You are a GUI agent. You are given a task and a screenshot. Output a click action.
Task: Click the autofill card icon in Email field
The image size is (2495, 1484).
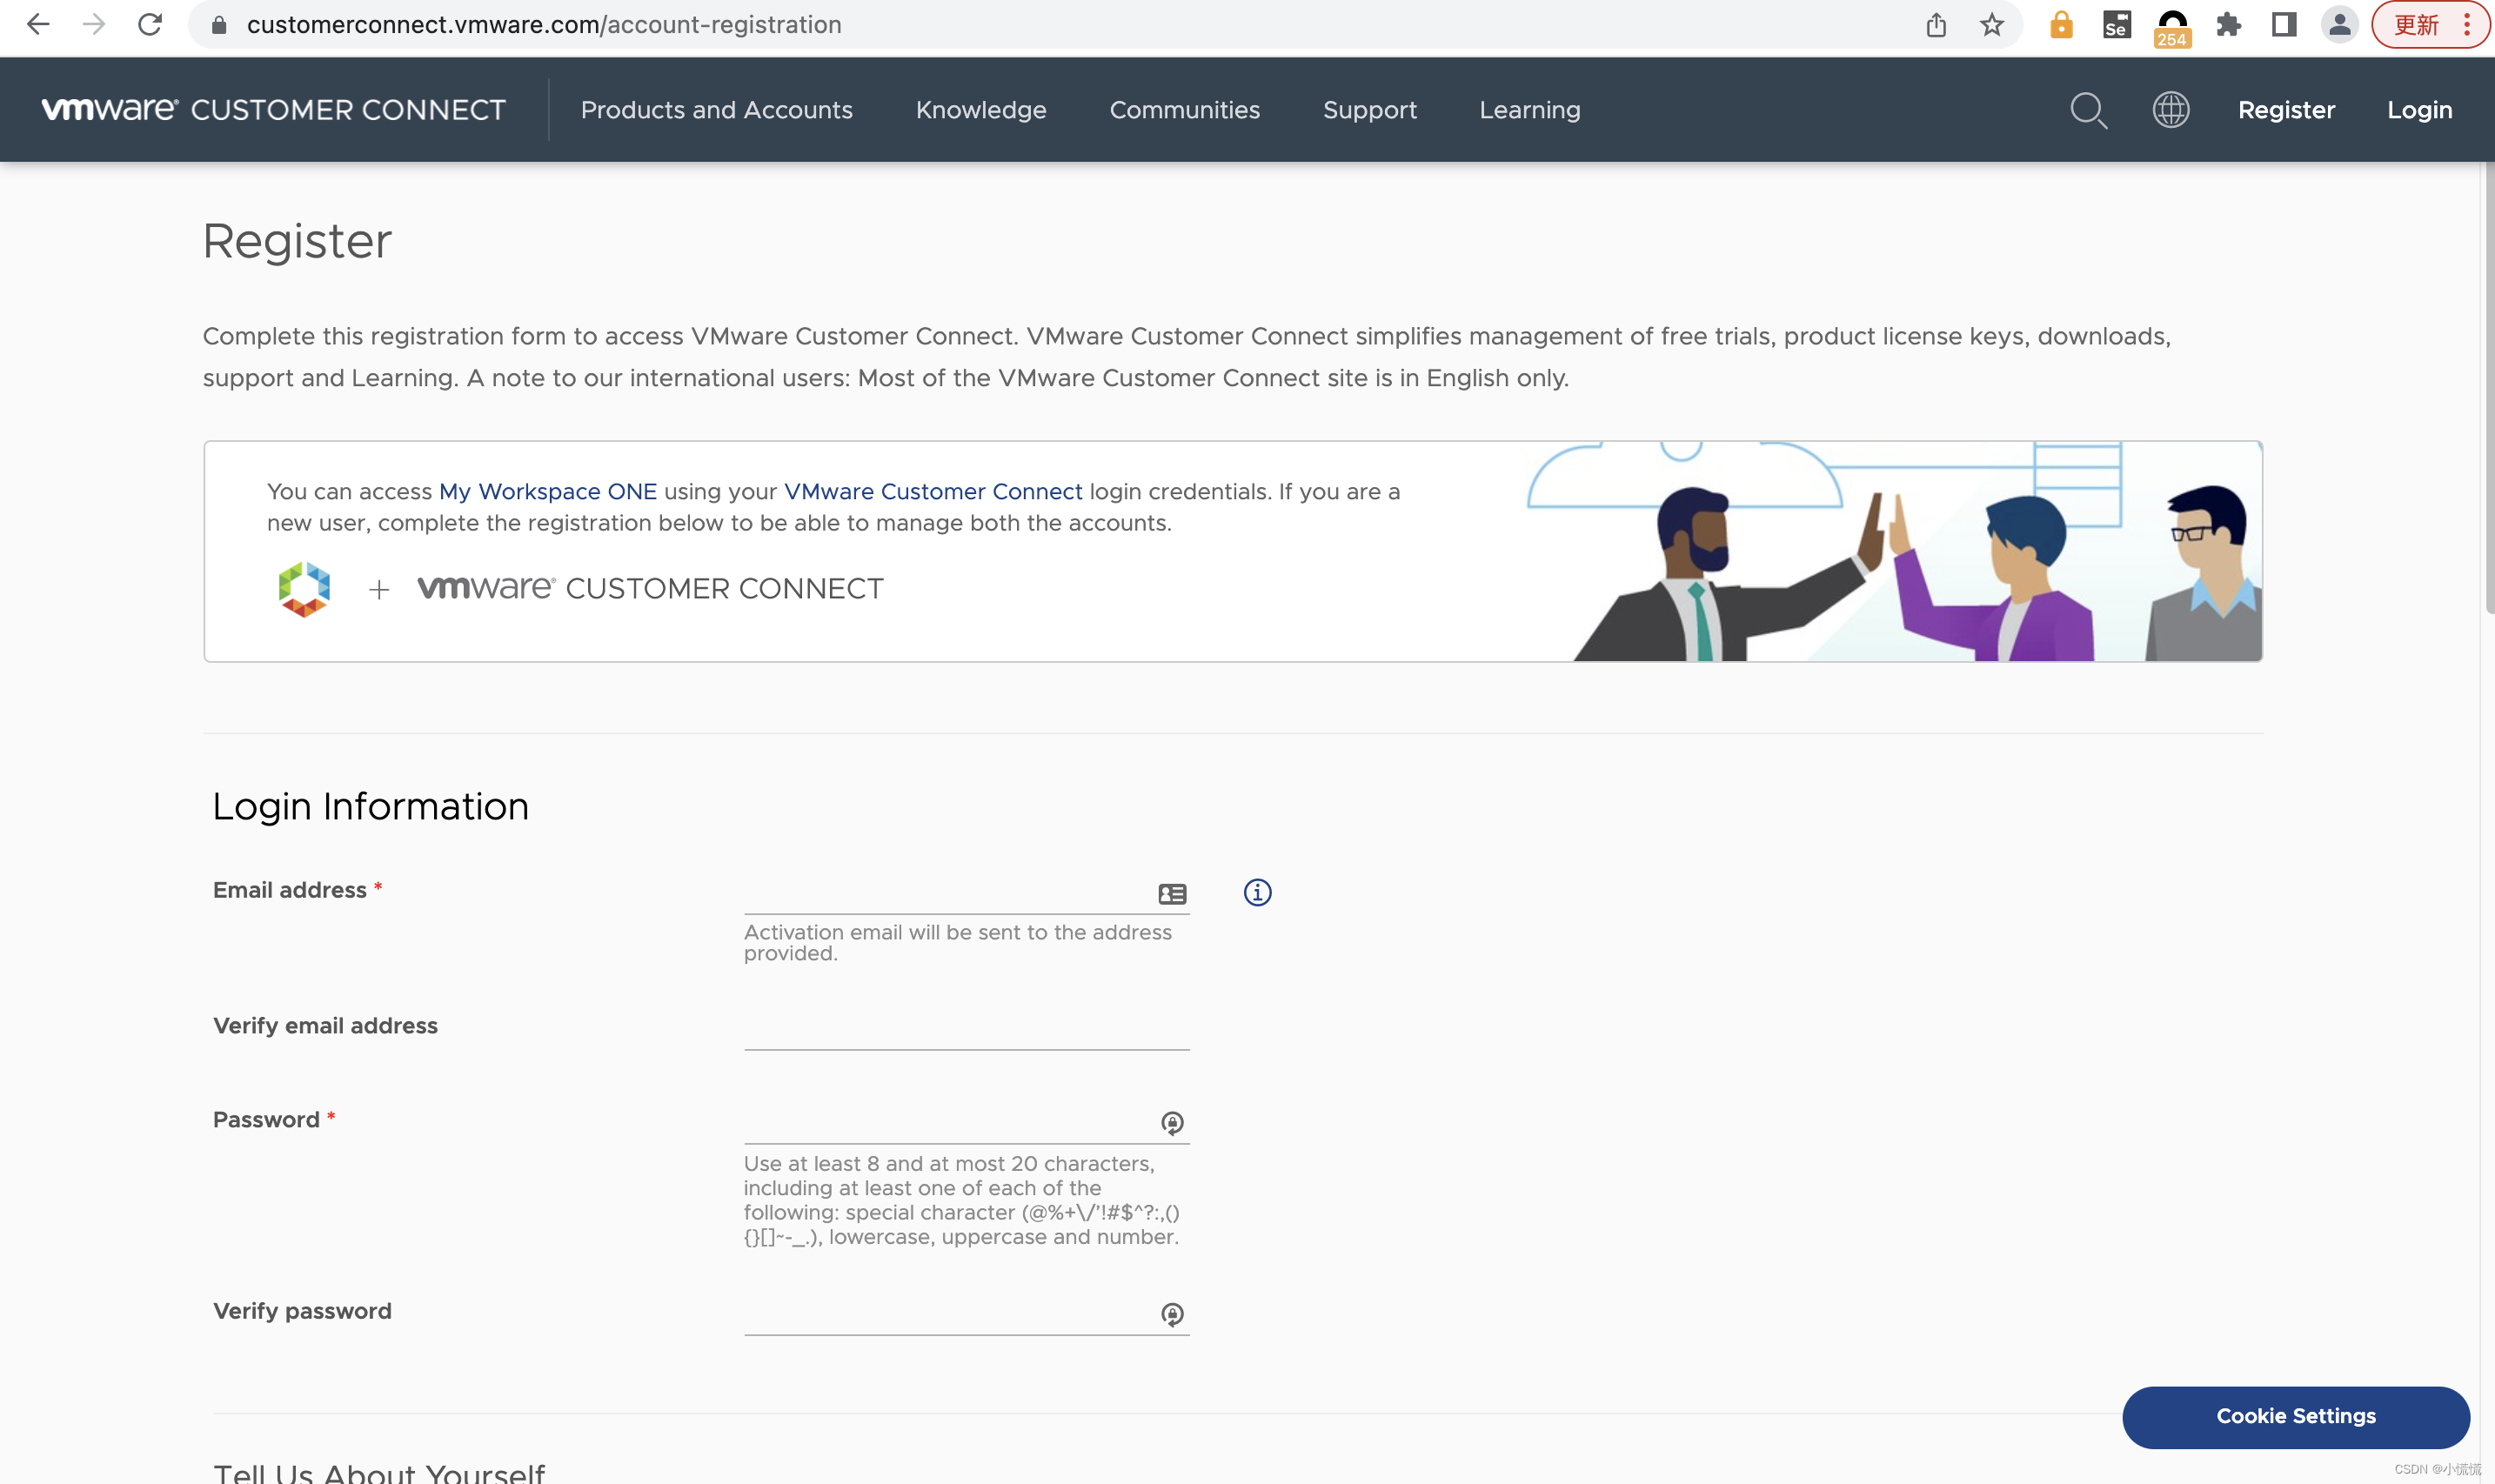click(x=1172, y=894)
